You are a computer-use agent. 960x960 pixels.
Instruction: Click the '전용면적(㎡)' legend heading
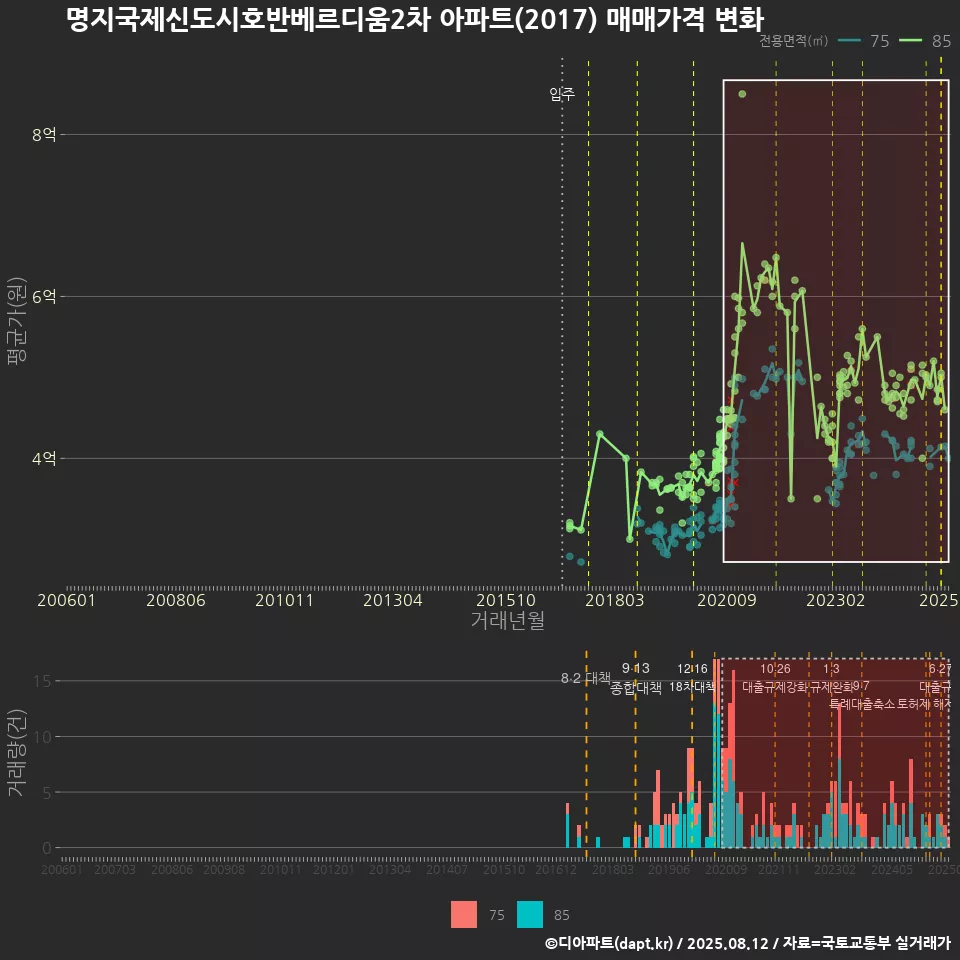(793, 40)
